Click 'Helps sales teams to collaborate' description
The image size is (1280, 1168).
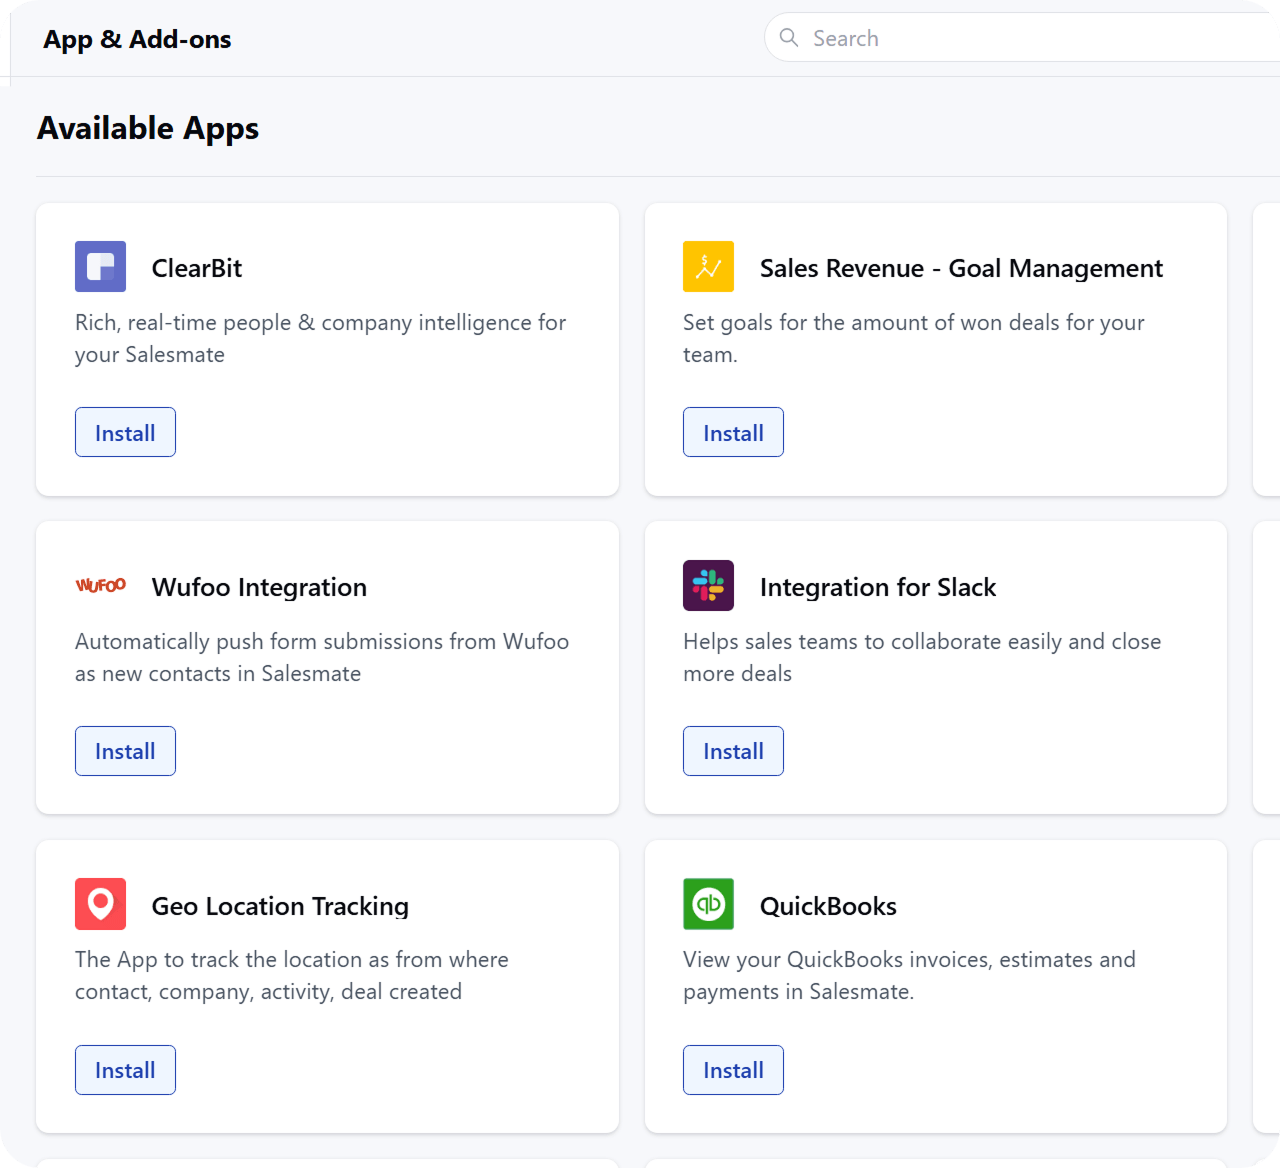coord(922,657)
